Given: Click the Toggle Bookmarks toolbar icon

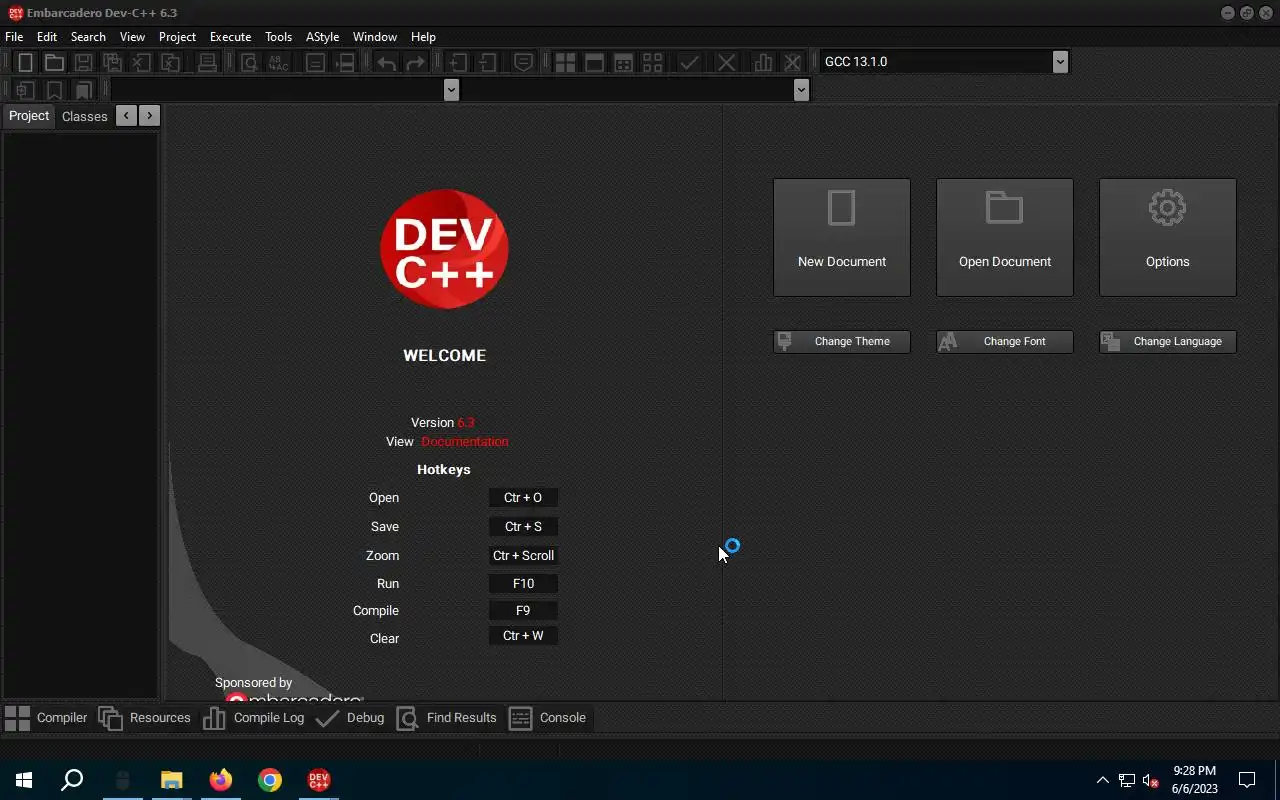Looking at the screenshot, I should [54, 90].
